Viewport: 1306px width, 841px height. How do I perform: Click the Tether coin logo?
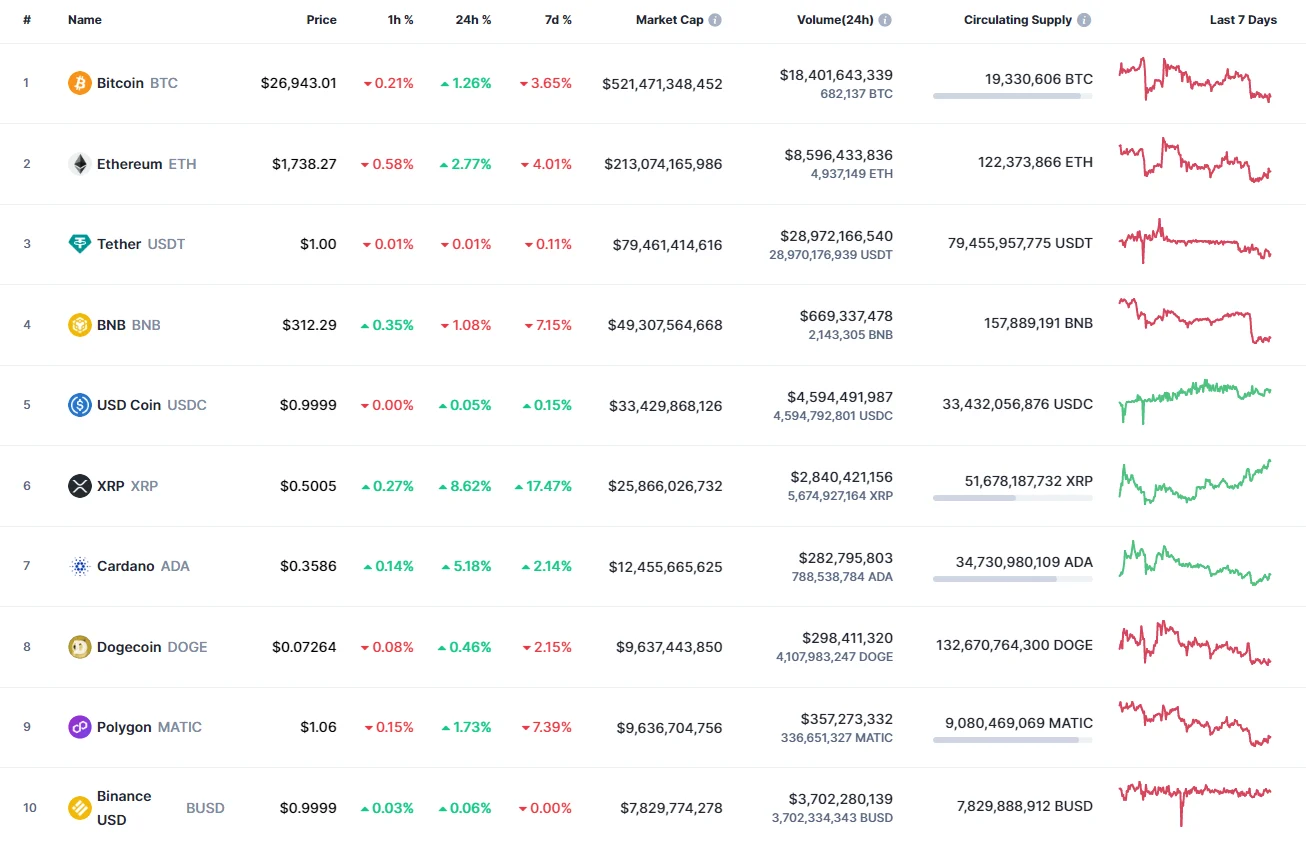click(x=78, y=244)
